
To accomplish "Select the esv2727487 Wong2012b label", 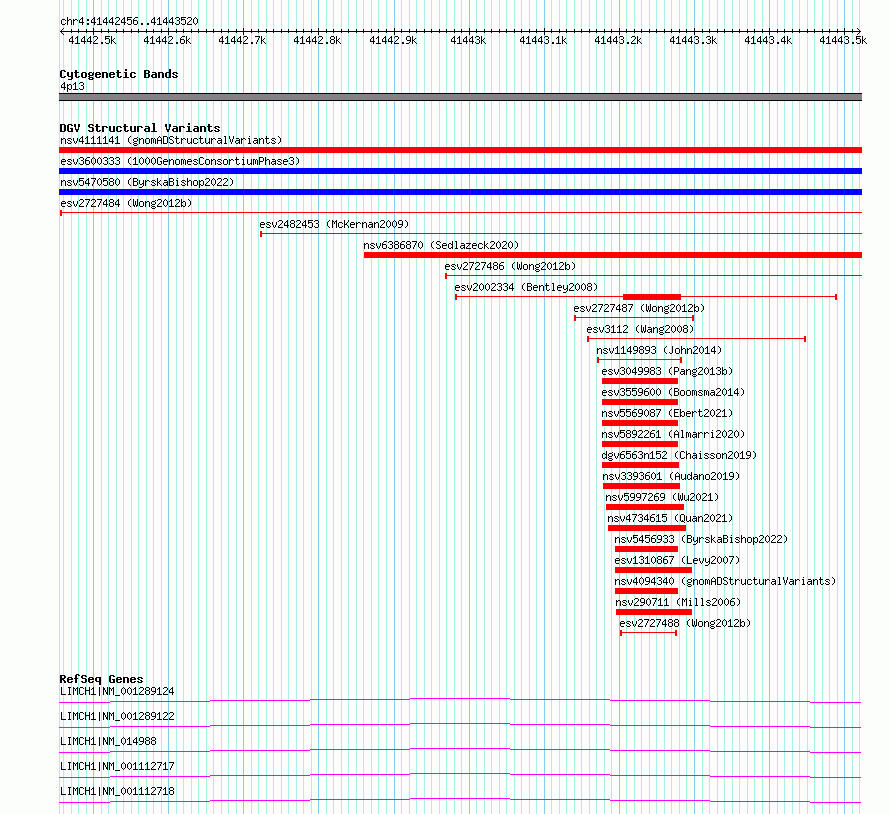I will (x=639, y=308).
